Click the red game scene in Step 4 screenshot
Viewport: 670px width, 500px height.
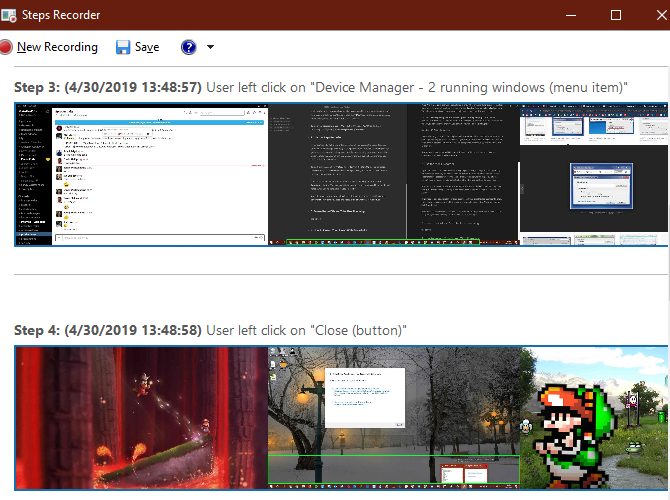tap(140, 418)
